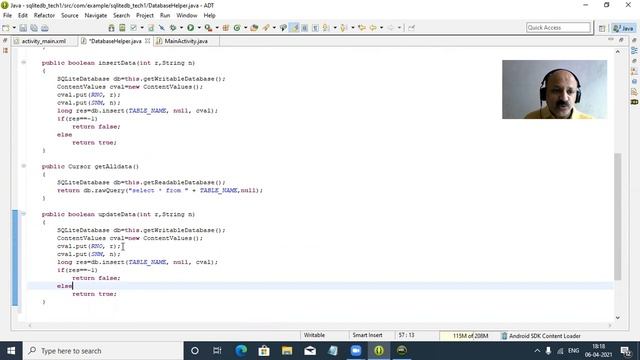Viewport: 640px width, 360px height.
Task: Click the editor vertical scrollbar thumb
Action: (618, 216)
